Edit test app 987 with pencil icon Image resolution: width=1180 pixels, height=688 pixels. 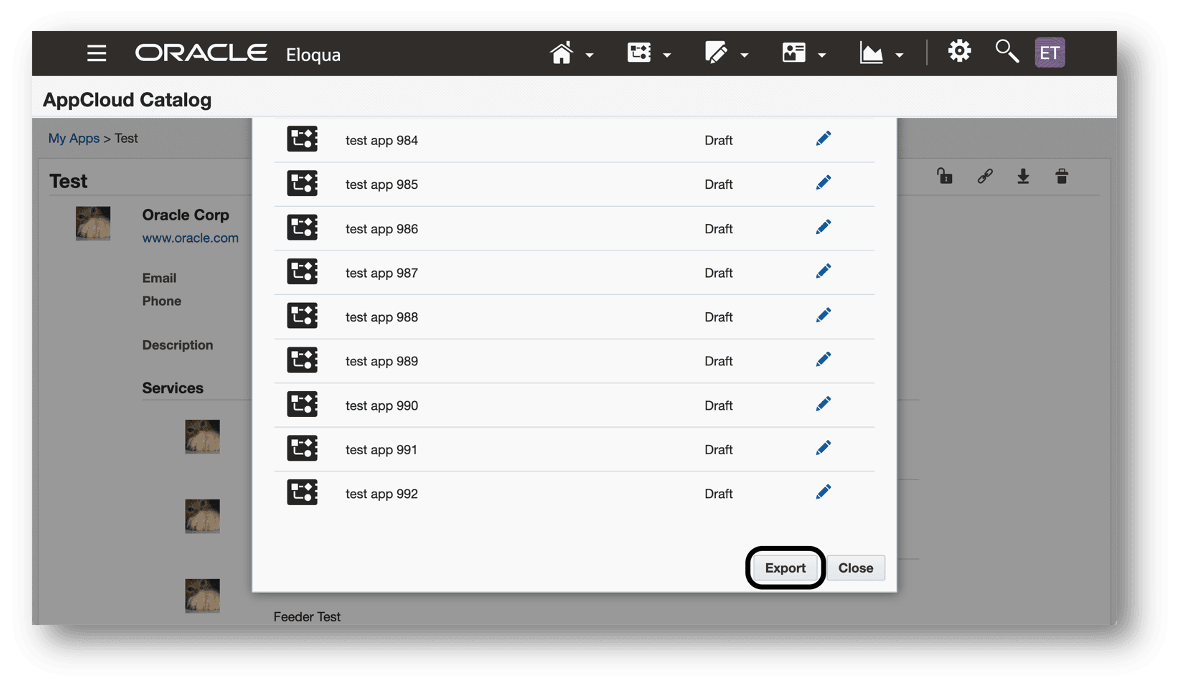click(x=823, y=272)
